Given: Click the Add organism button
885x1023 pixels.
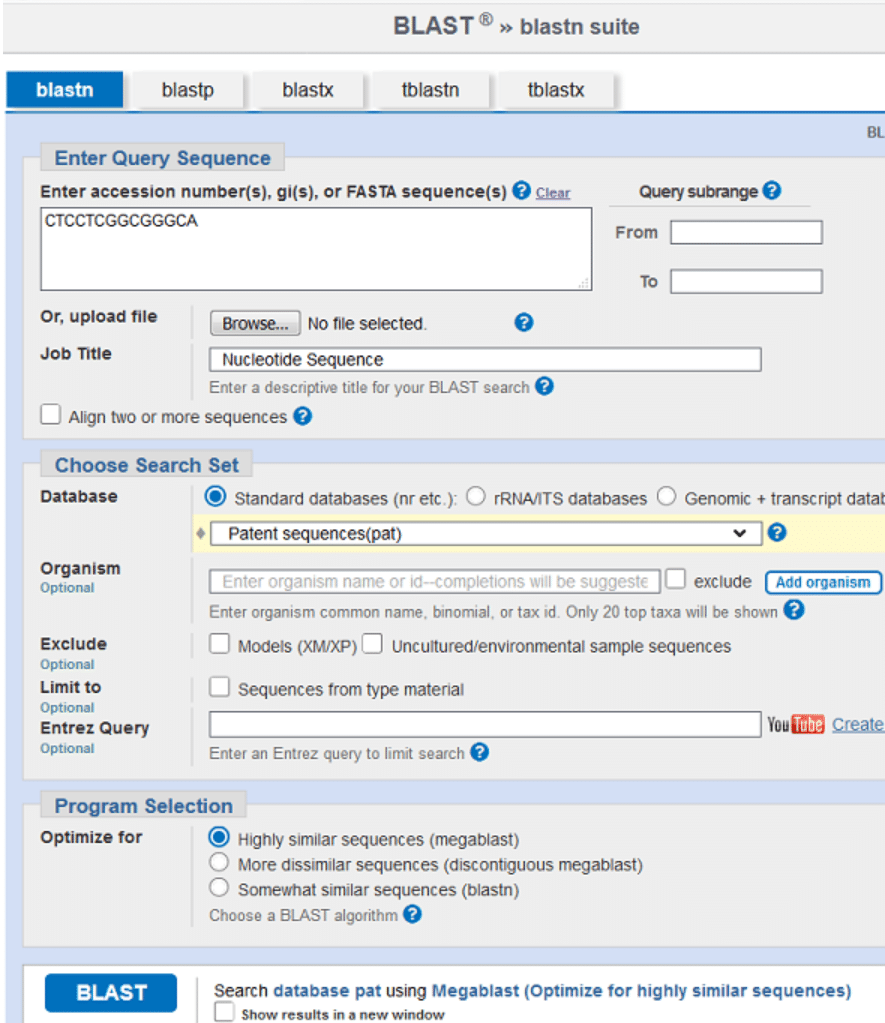Looking at the screenshot, I should tap(823, 582).
